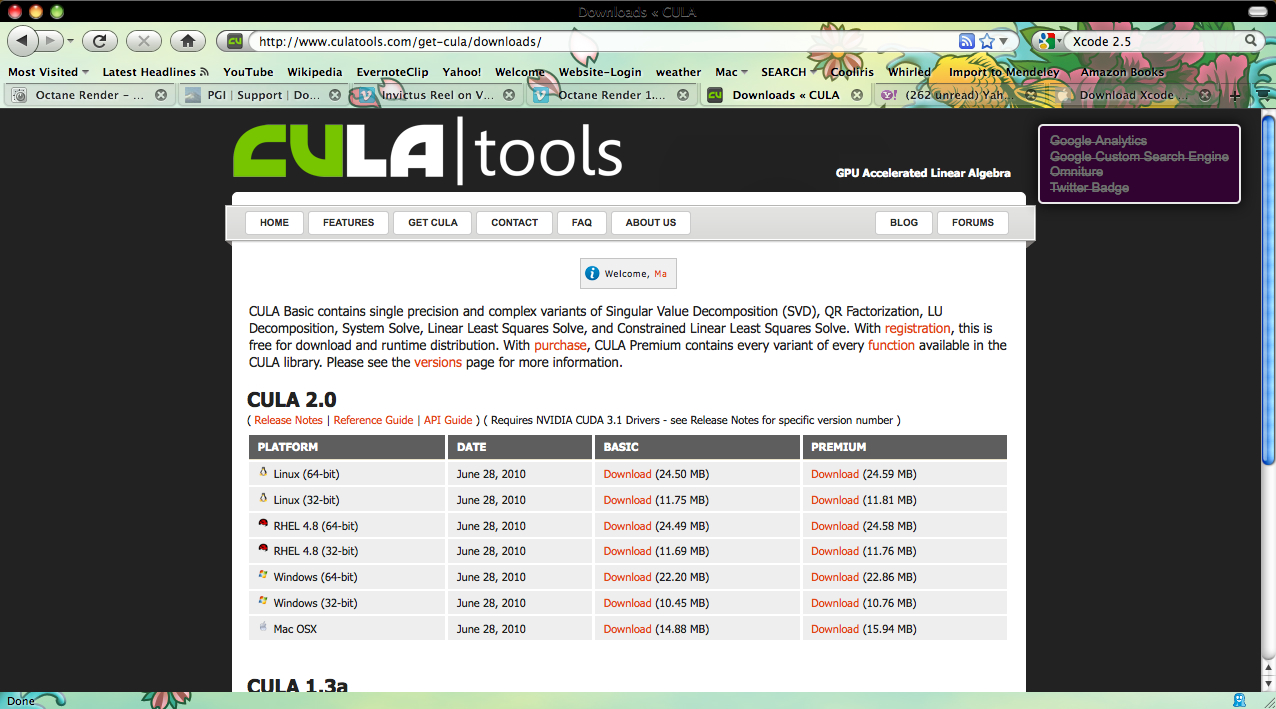Open the Latest Headlines feed bookmark
This screenshot has width=1276, height=709.
pos(155,72)
